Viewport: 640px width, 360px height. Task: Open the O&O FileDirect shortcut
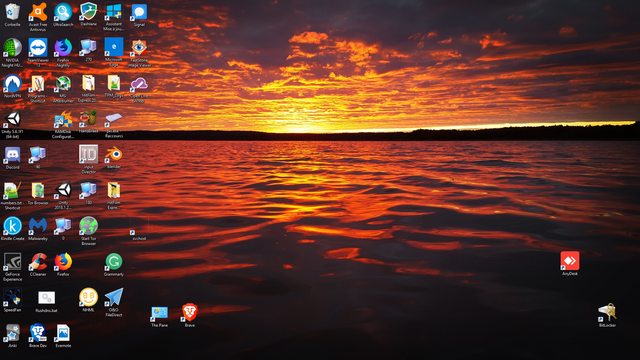point(113,299)
